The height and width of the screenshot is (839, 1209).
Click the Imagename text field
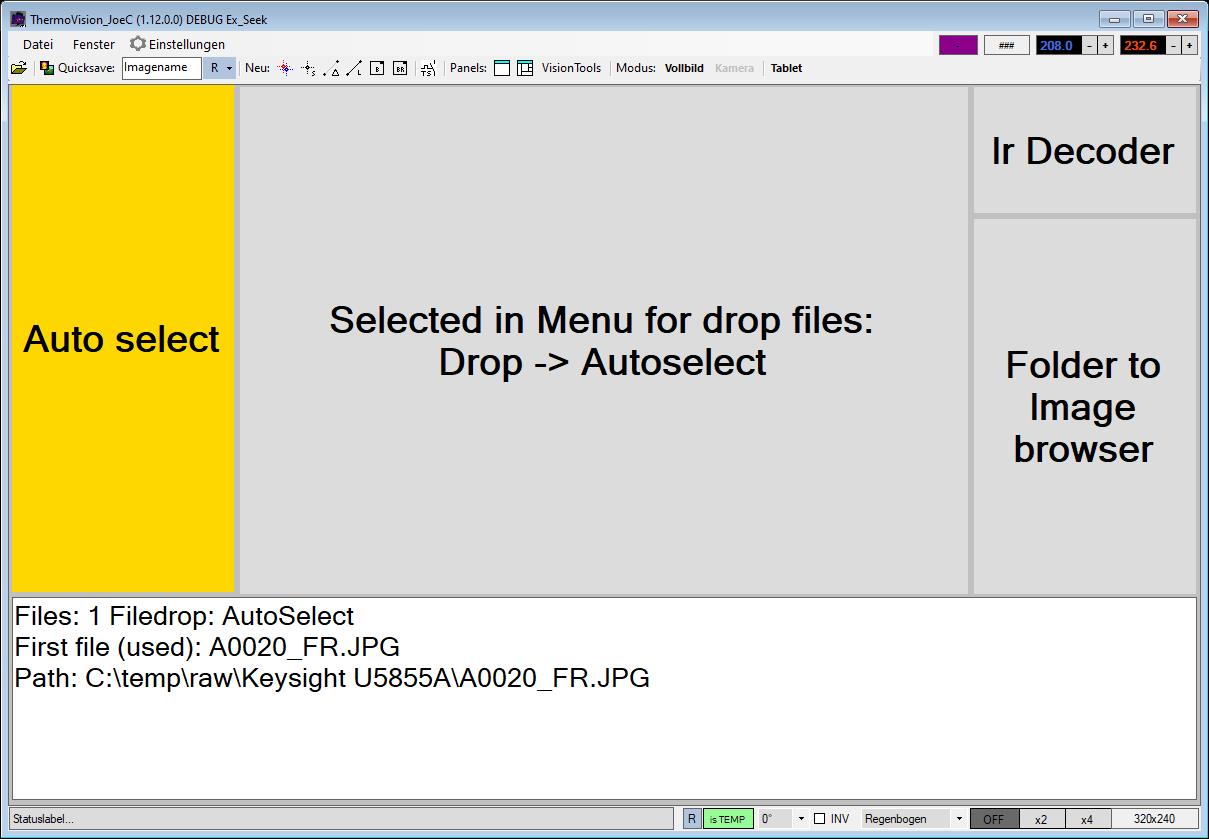(161, 68)
